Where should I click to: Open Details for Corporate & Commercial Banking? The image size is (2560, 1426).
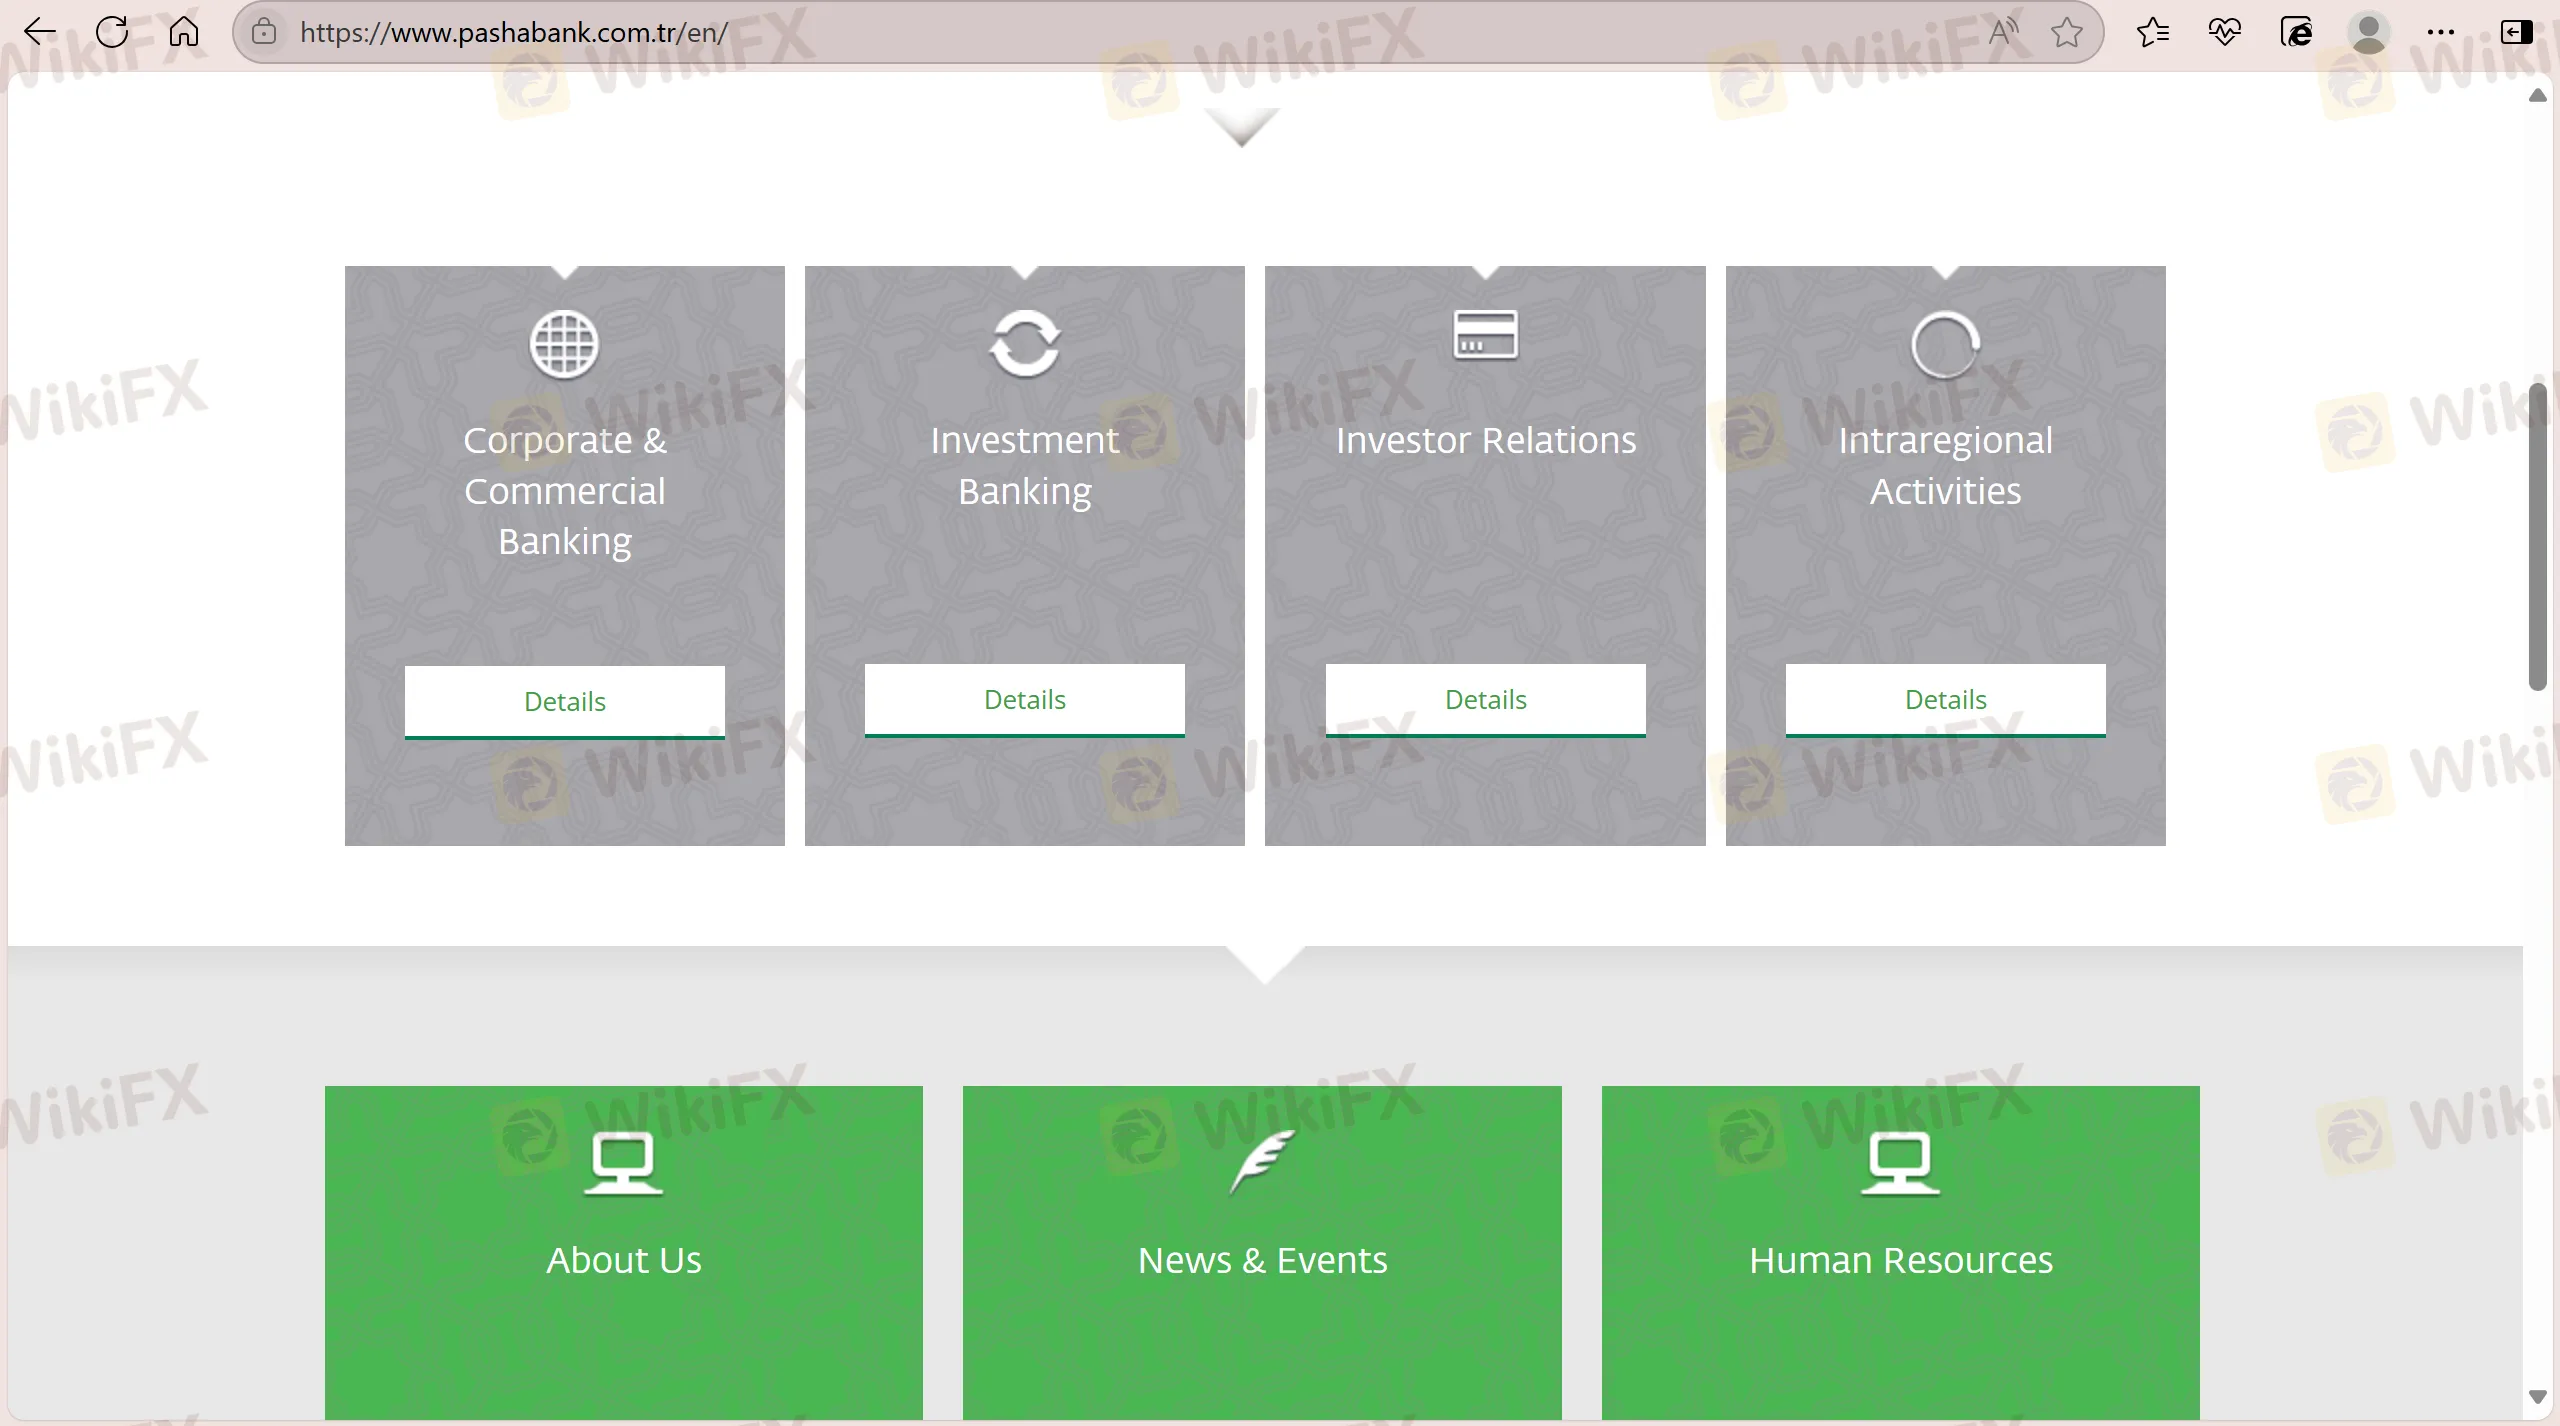(564, 702)
